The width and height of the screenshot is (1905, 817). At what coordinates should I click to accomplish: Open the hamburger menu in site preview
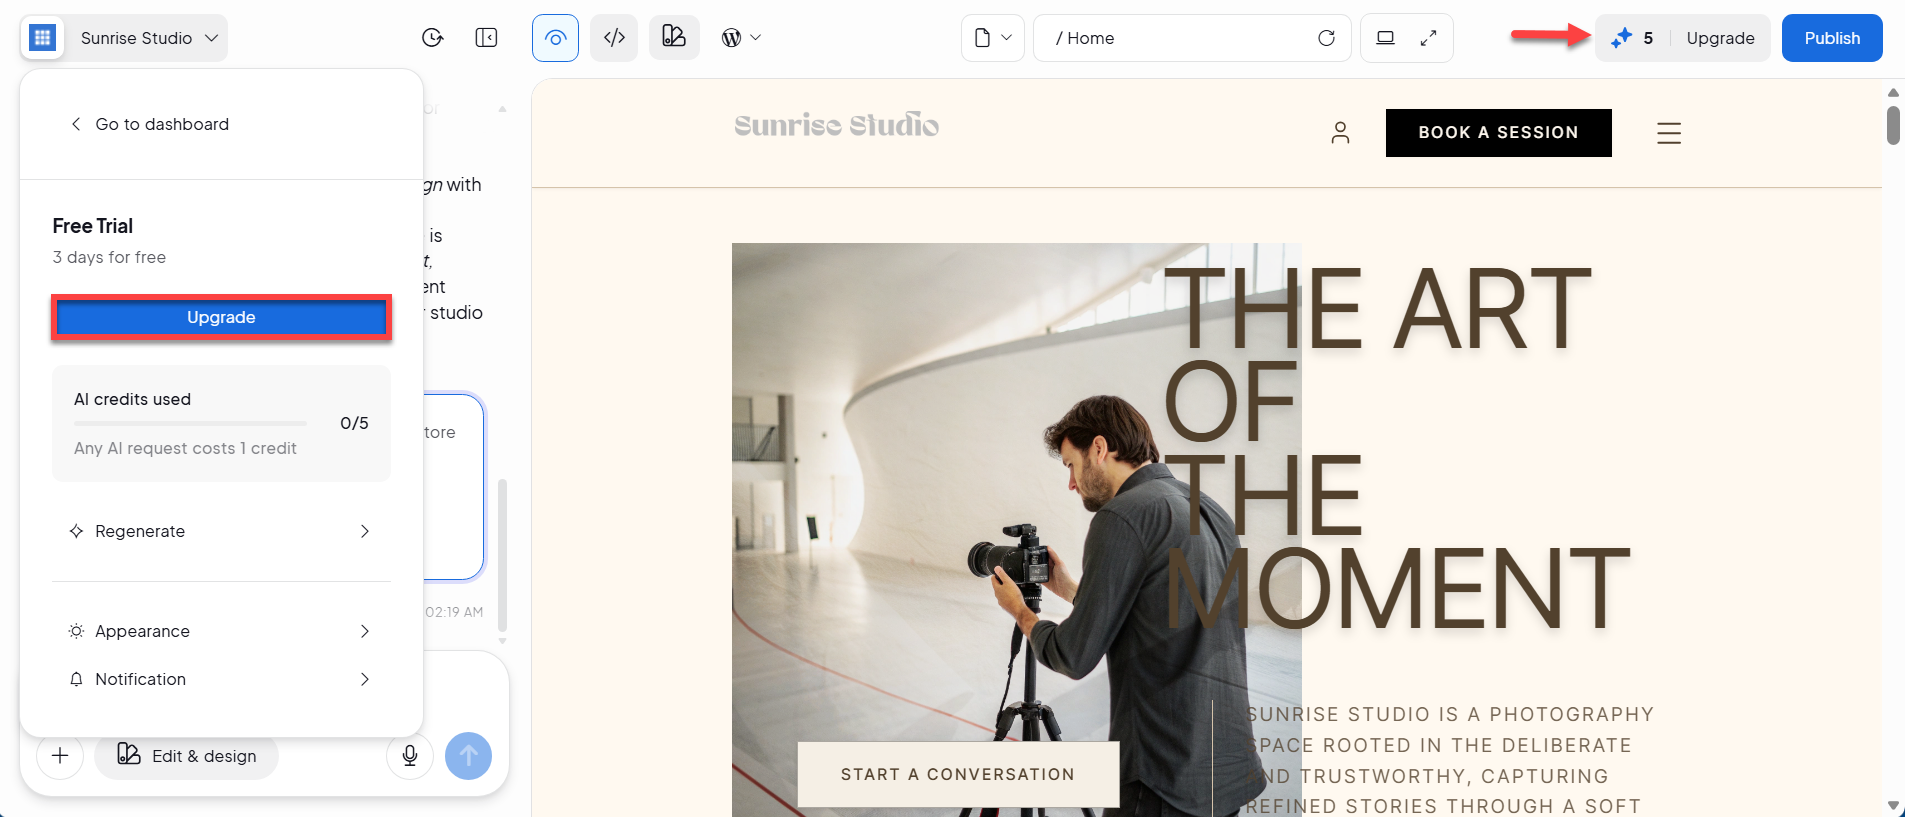pos(1669,133)
